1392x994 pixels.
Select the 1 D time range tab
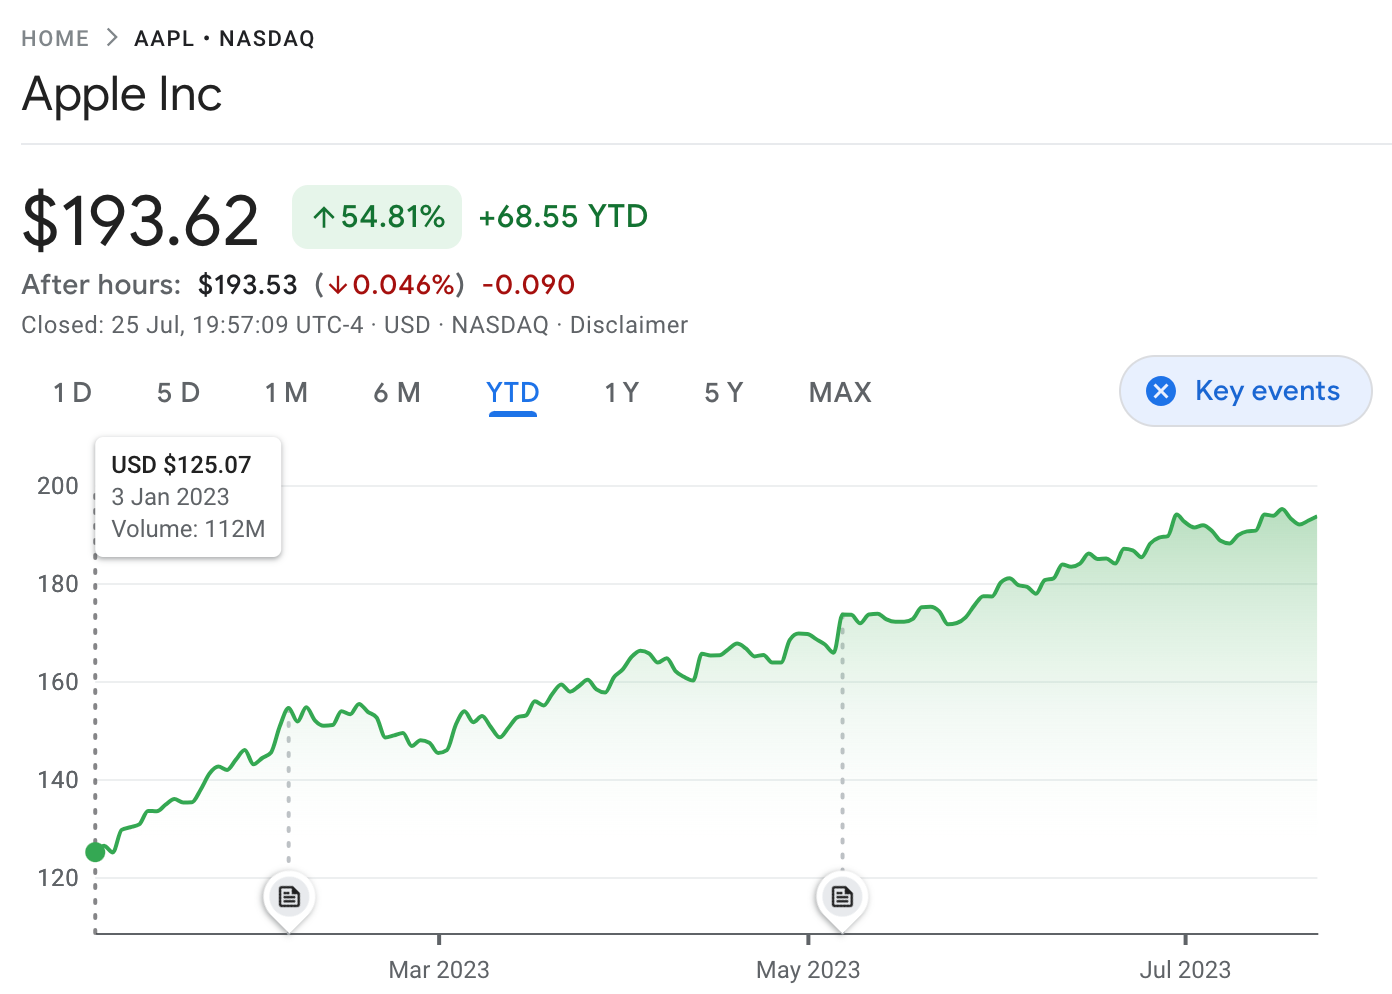pos(72,393)
